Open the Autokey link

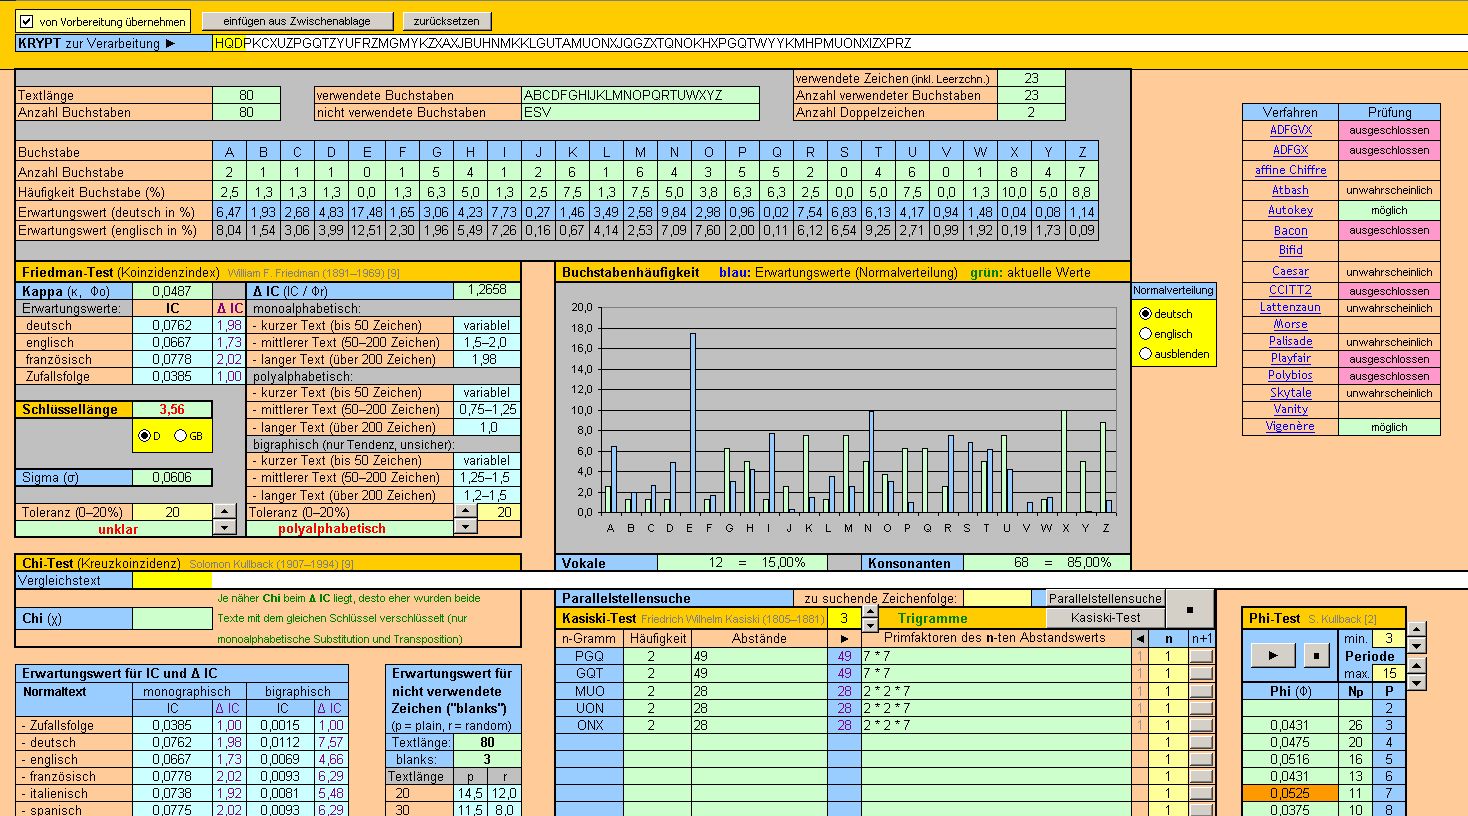click(x=1290, y=210)
